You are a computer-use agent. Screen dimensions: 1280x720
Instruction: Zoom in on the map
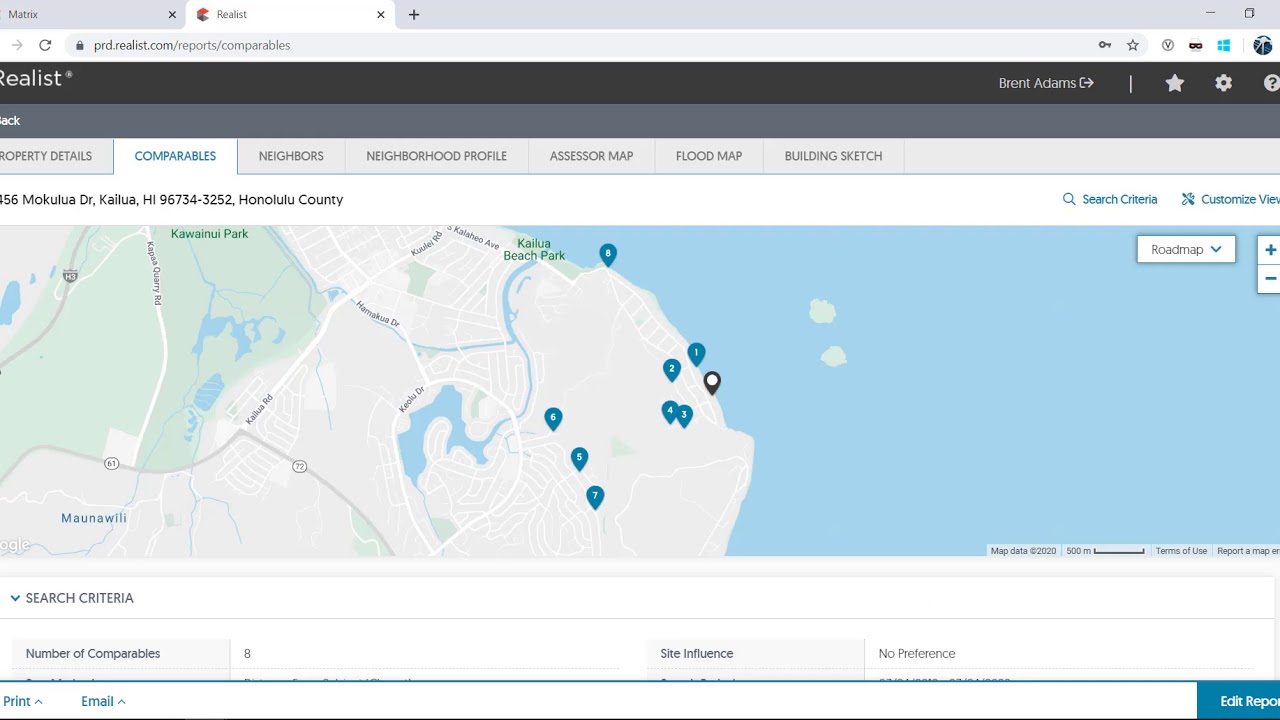(x=1270, y=250)
